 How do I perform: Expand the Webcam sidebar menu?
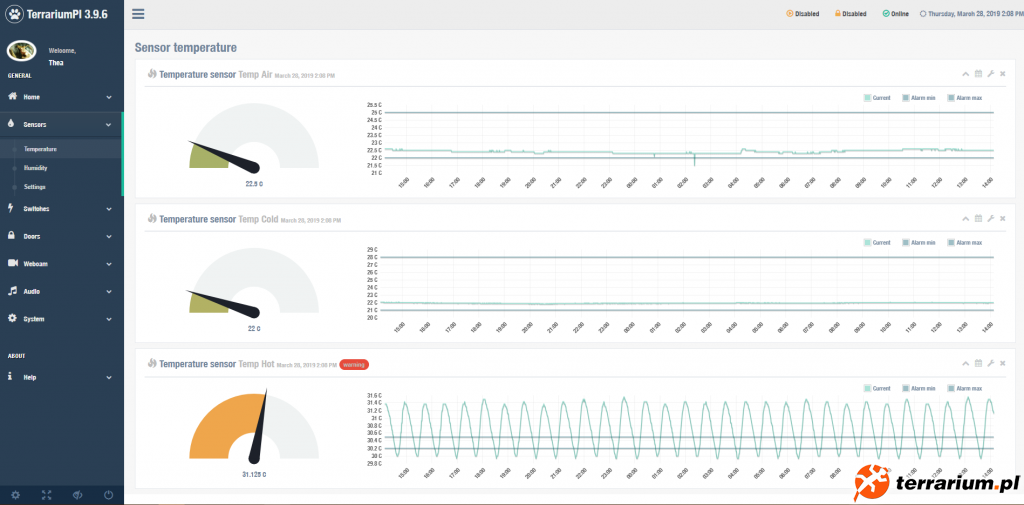pyautogui.click(x=60, y=263)
